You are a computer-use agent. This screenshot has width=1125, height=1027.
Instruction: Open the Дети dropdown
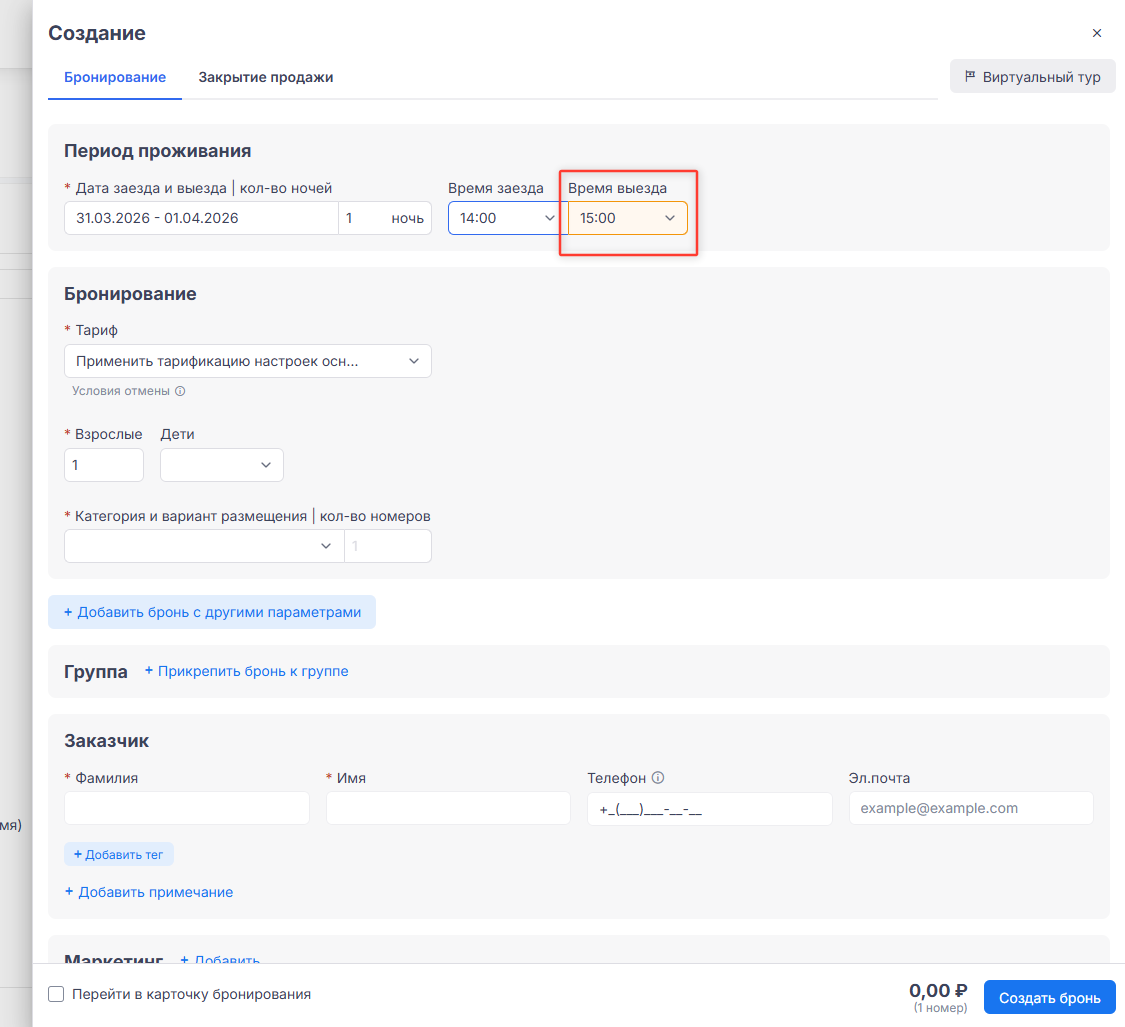coord(221,465)
